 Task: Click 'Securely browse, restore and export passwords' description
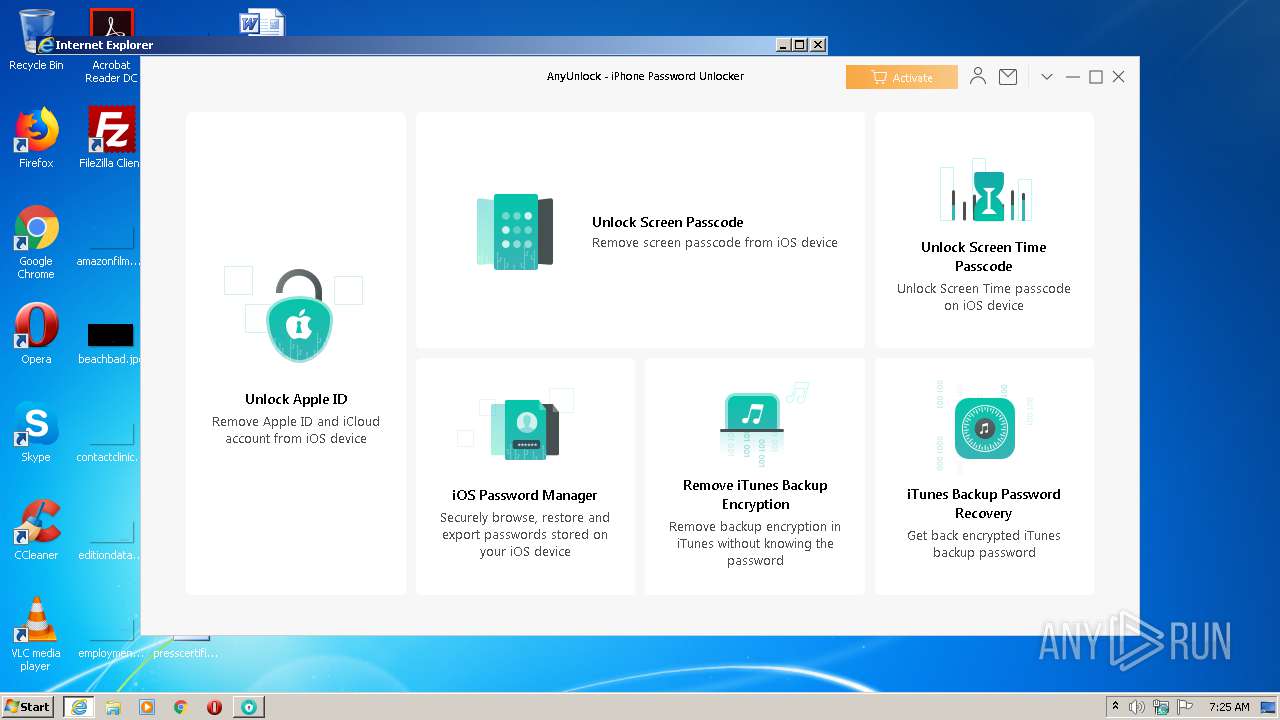pyautogui.click(x=525, y=534)
